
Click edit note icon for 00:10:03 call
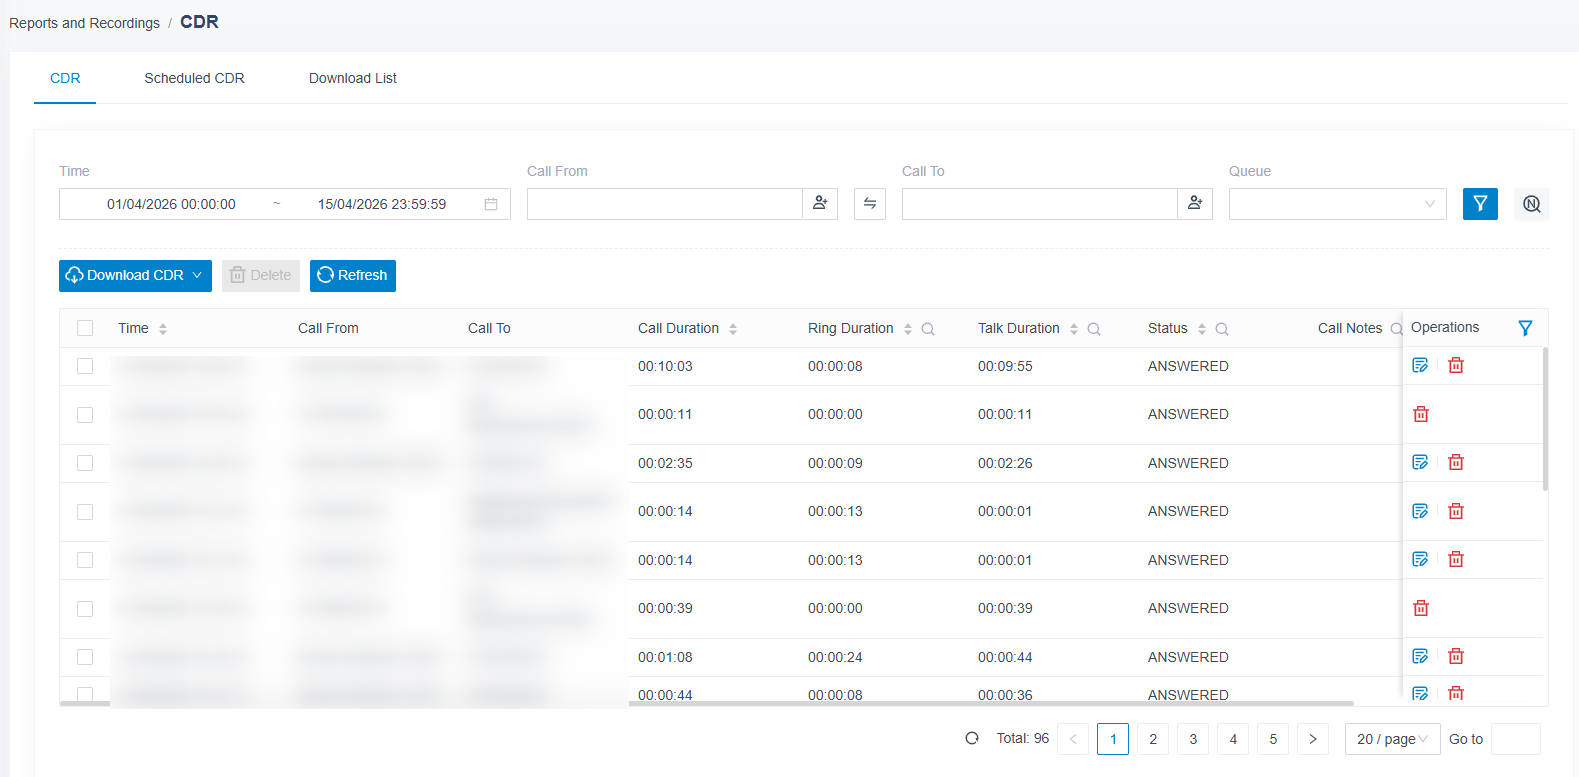point(1420,365)
